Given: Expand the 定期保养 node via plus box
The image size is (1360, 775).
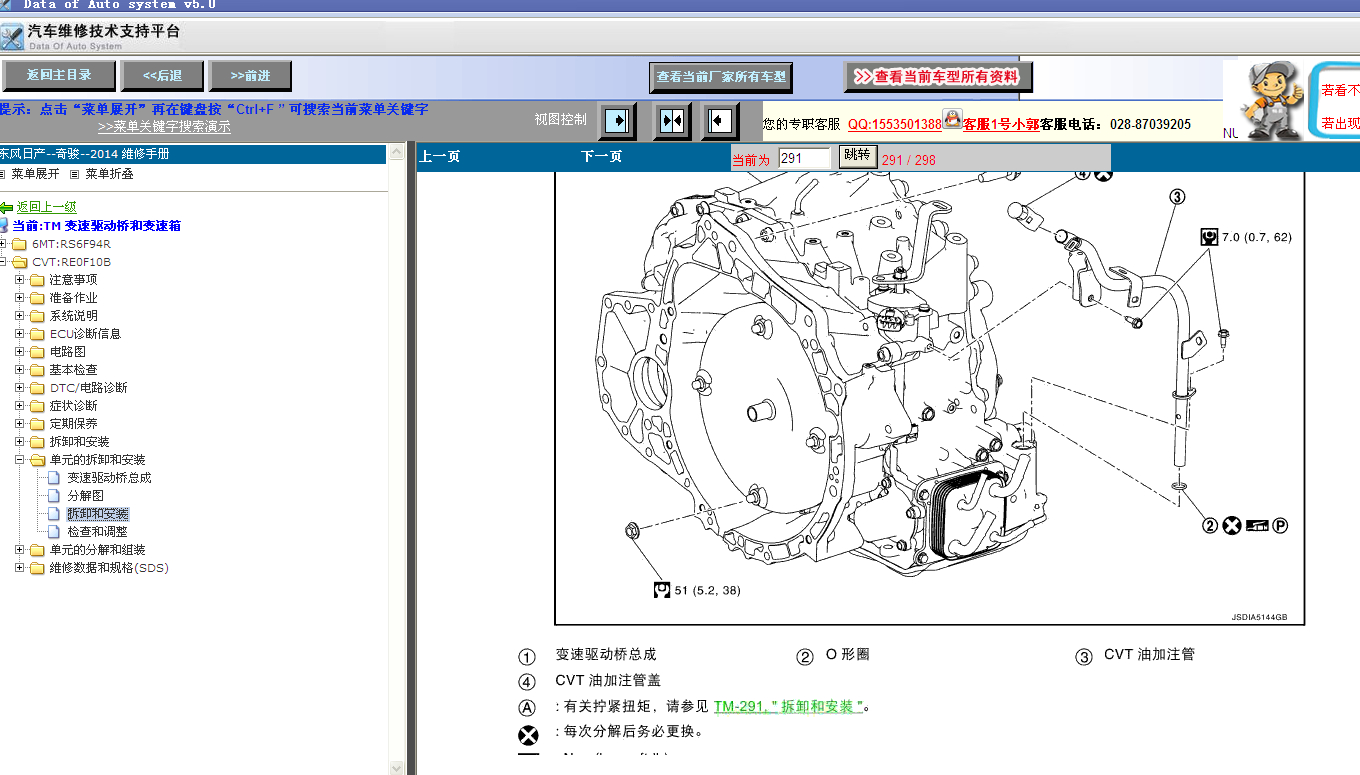Looking at the screenshot, I should [x=20, y=424].
